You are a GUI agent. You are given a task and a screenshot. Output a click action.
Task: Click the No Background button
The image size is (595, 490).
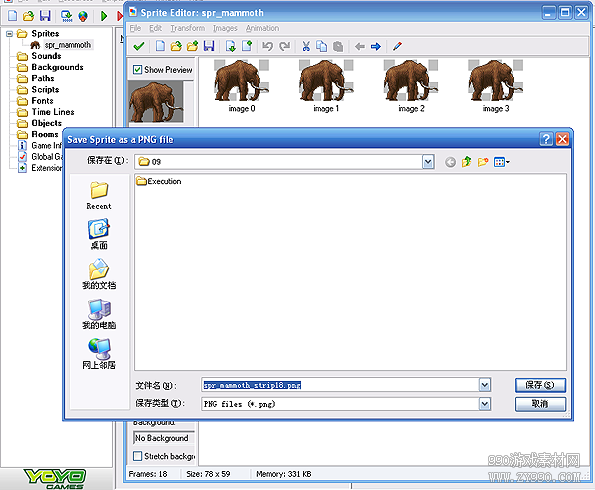[x=163, y=438]
